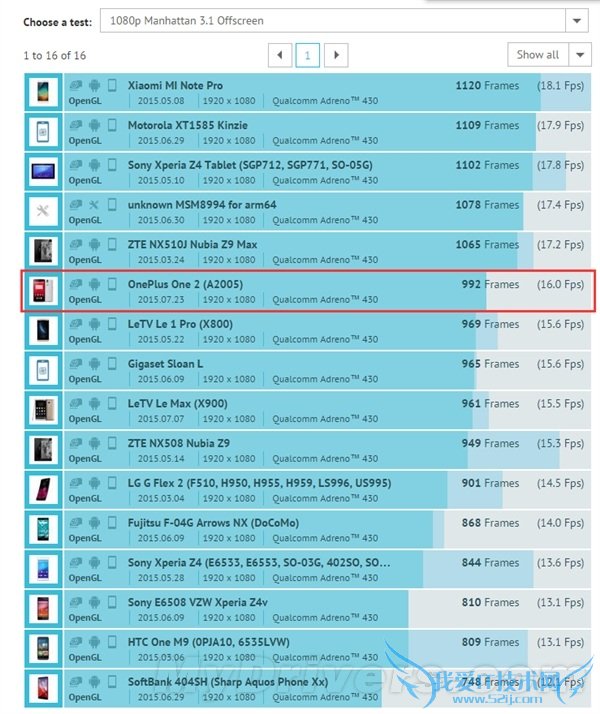Go to the previous results page arrow
Screen dimensions: 600x714
coord(279,55)
